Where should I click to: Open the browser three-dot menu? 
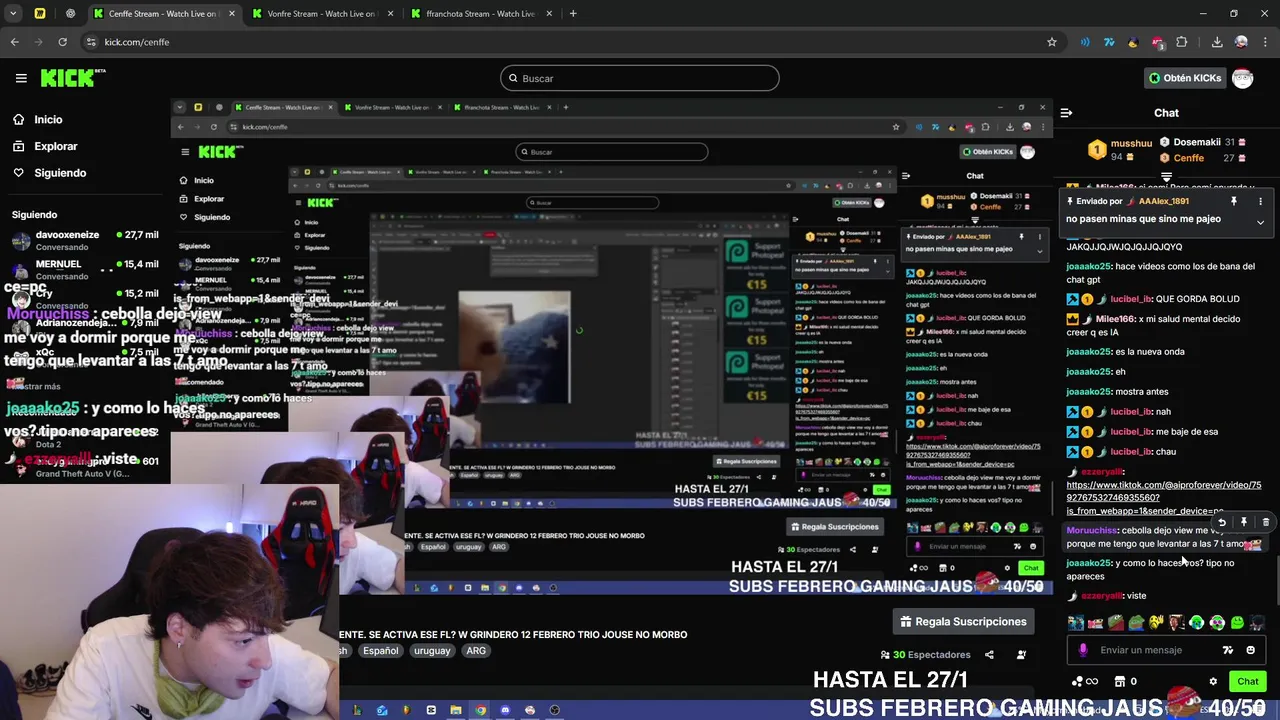pos(1265,42)
